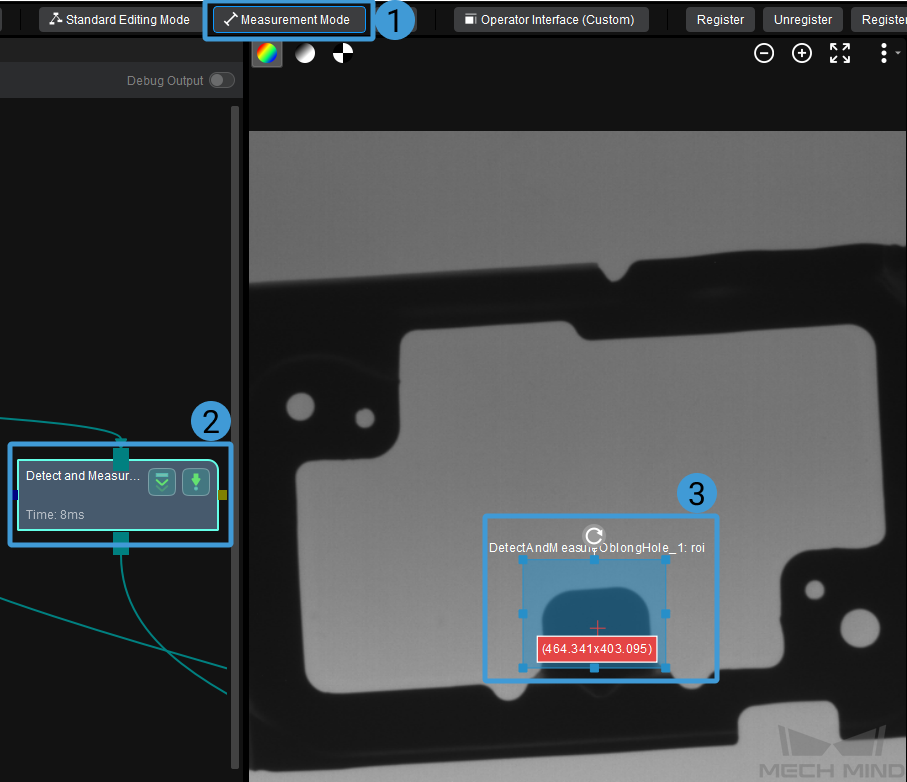
Task: Click the step's Time: 8ms text
Action: tap(55, 515)
